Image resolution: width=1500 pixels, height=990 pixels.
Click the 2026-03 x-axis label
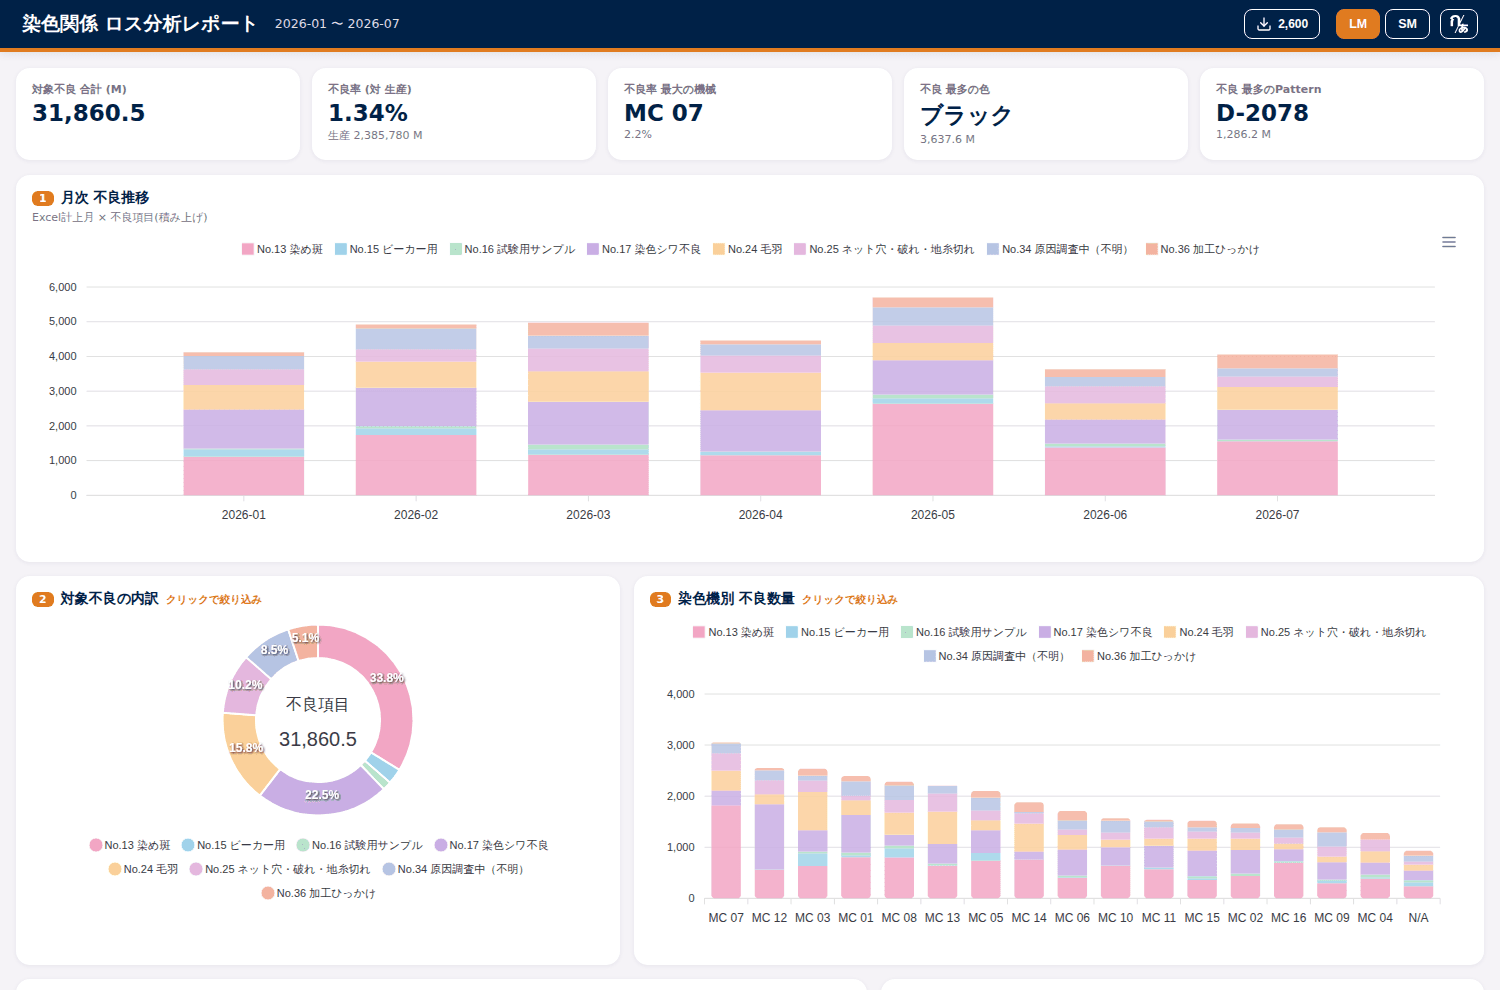(x=588, y=515)
